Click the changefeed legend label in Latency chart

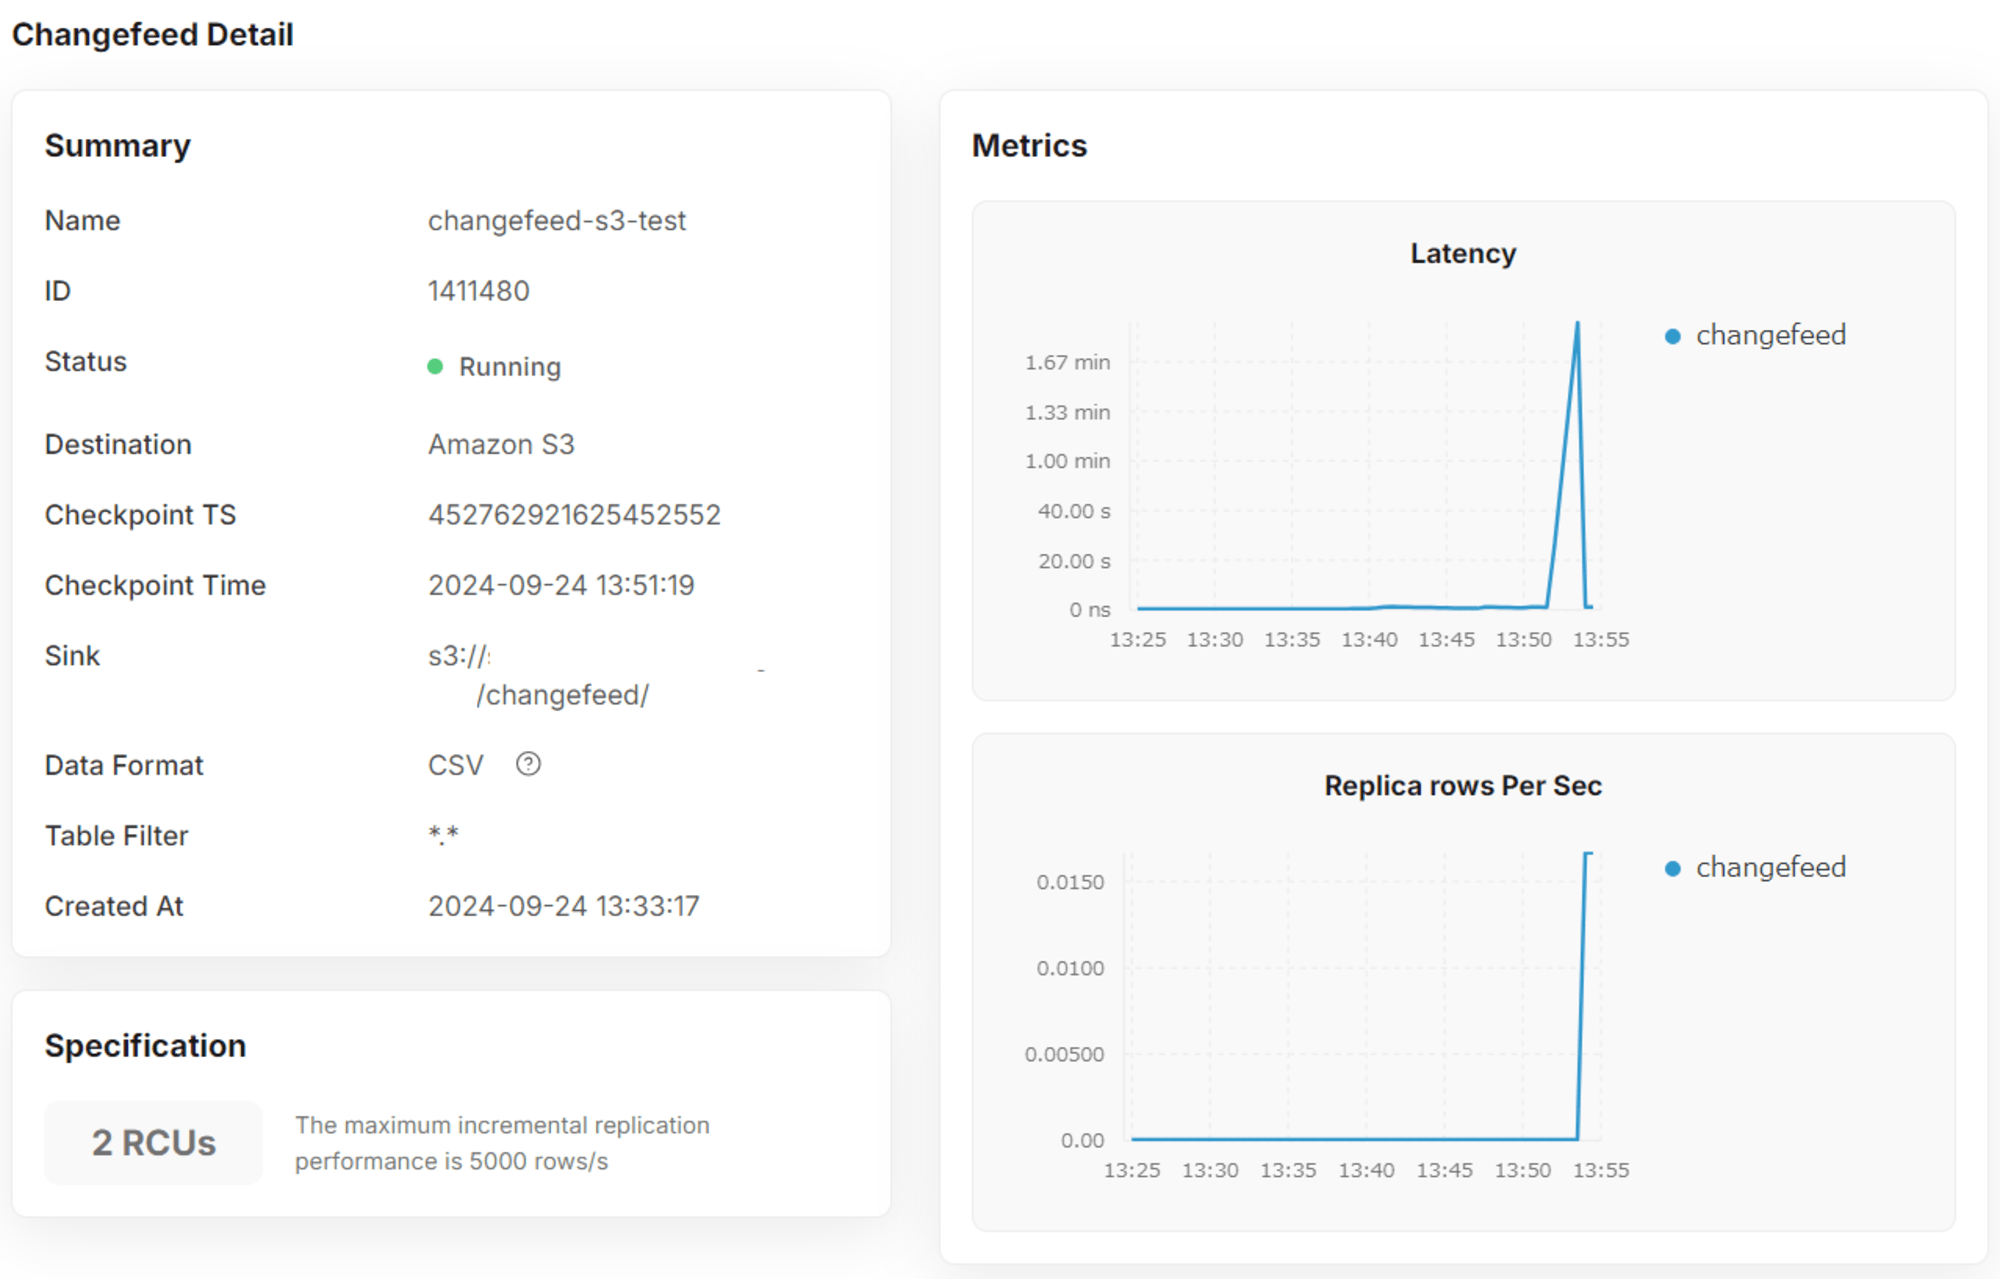[x=1771, y=335]
